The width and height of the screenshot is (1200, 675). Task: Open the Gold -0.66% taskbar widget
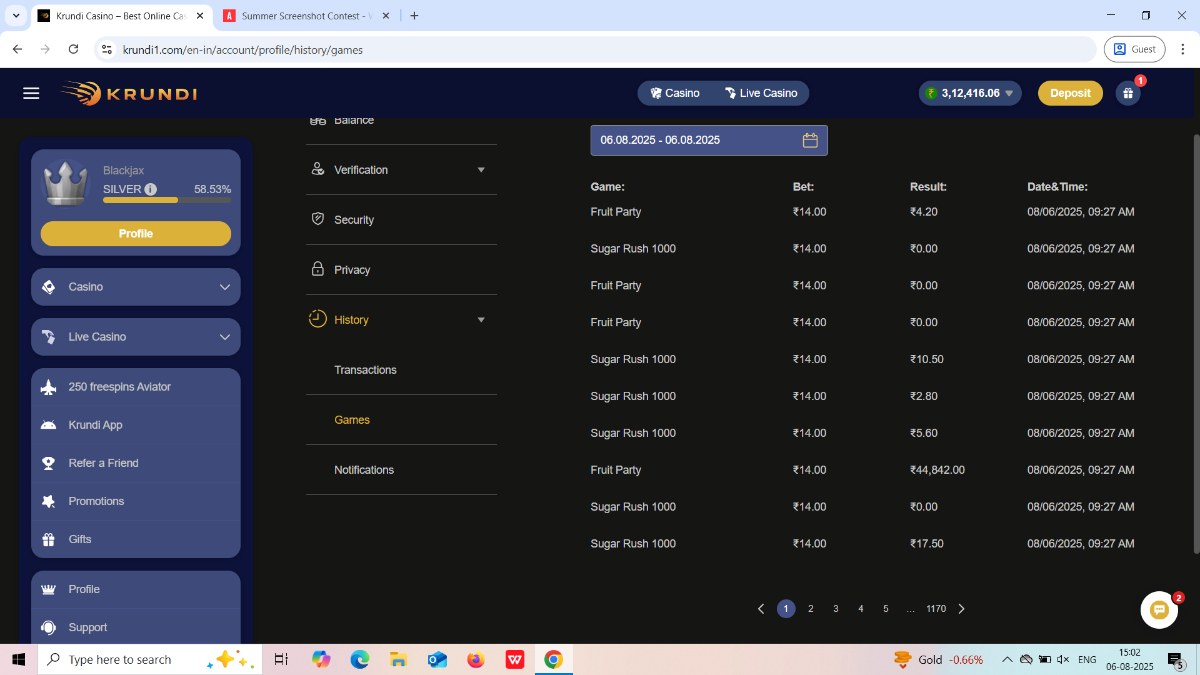pyautogui.click(x=938, y=660)
